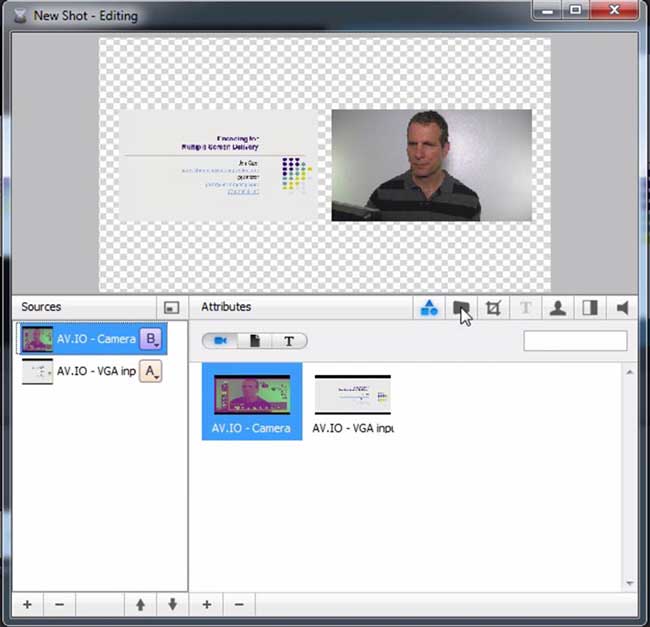Move selected source down in list

[172, 605]
